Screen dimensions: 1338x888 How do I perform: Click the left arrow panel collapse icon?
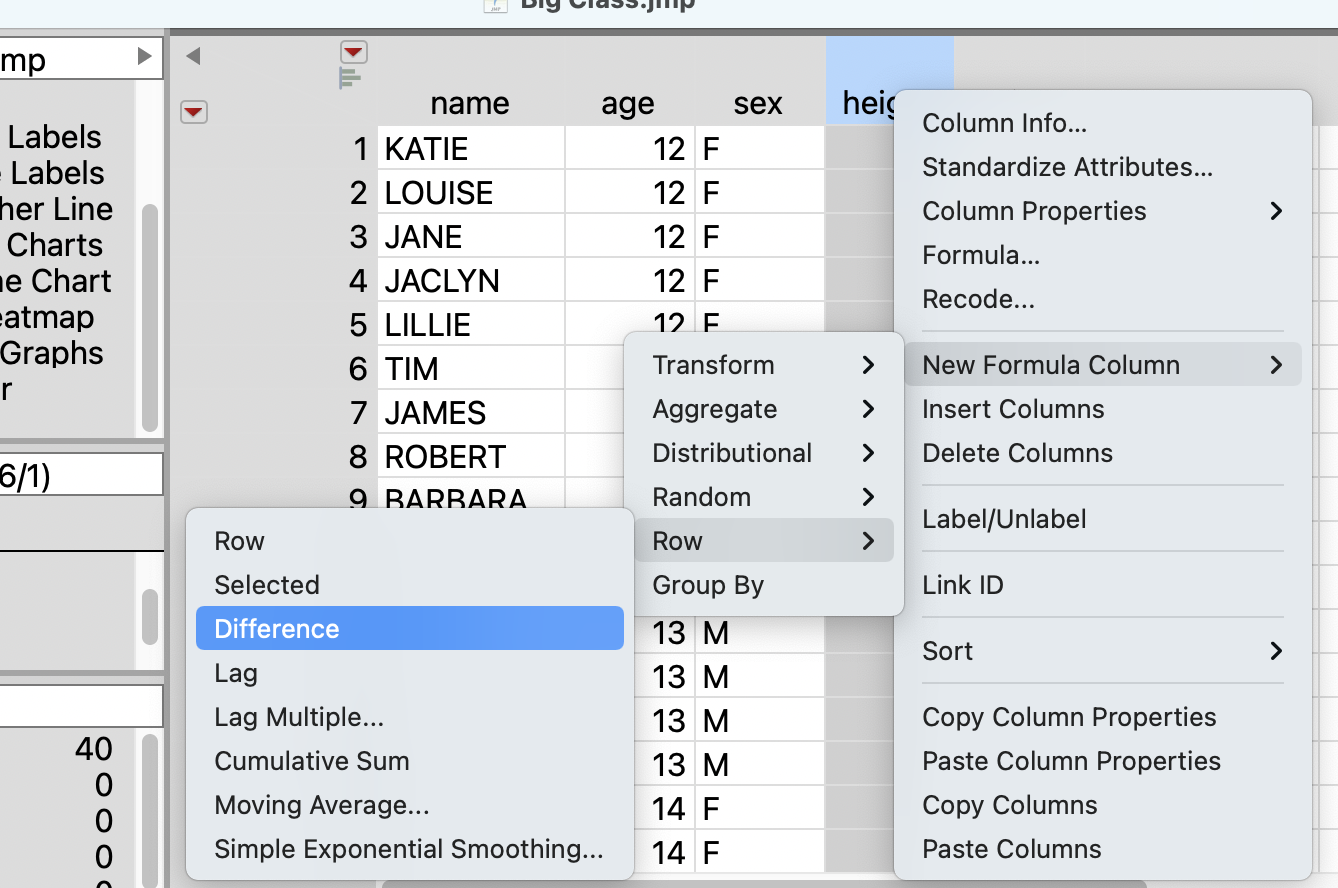click(193, 57)
